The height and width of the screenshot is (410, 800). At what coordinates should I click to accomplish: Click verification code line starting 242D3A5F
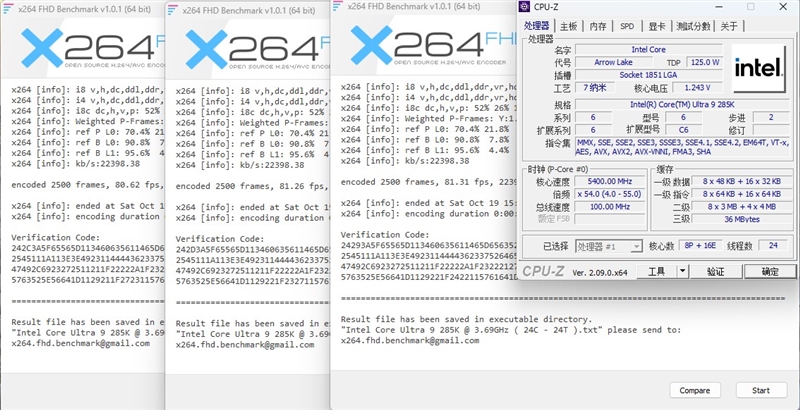tap(253, 250)
